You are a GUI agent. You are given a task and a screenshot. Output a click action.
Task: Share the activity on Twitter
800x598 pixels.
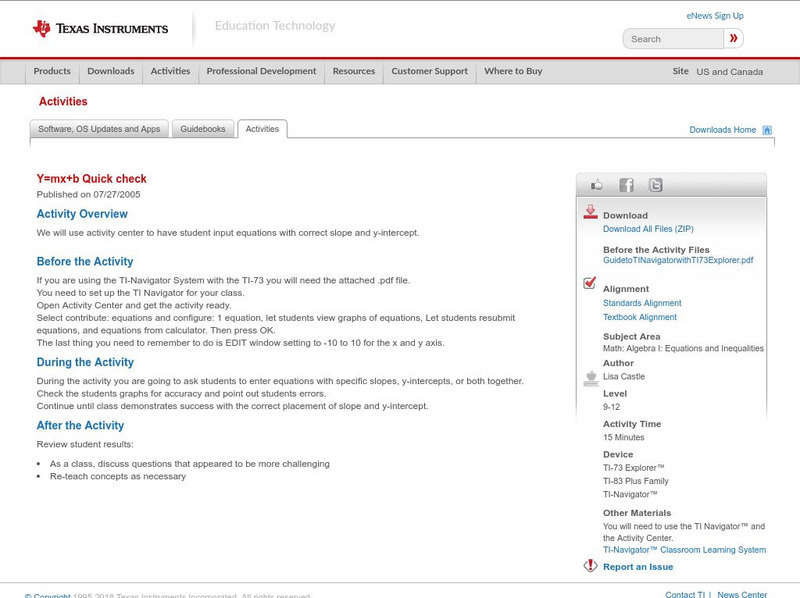click(656, 185)
